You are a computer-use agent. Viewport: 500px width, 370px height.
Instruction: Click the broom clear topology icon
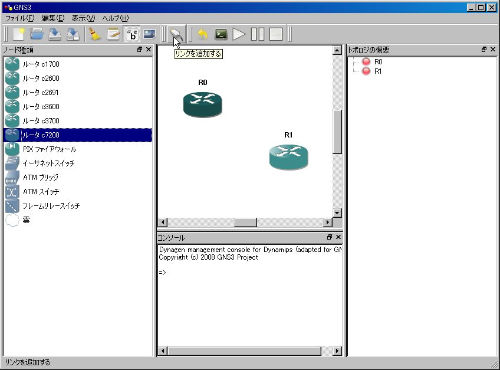click(95, 34)
